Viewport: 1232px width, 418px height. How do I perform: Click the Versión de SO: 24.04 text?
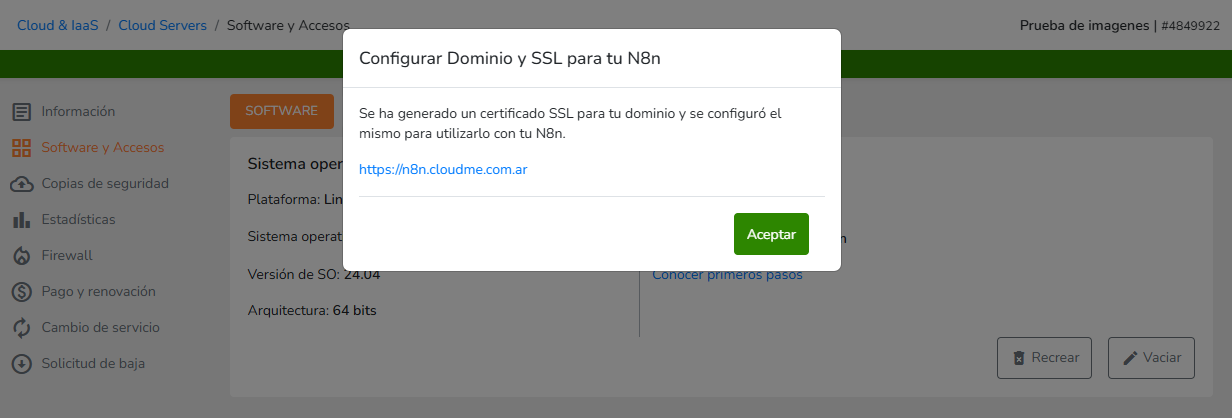[314, 274]
